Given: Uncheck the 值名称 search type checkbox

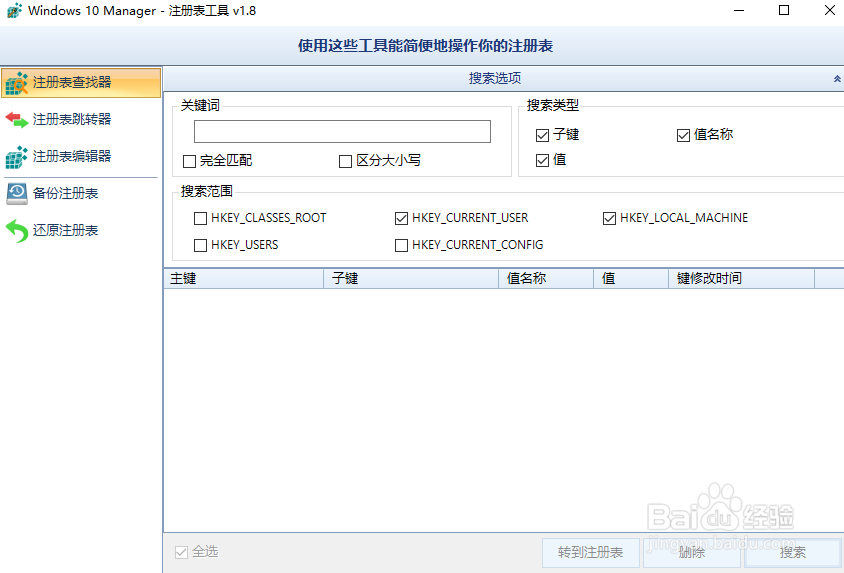Looking at the screenshot, I should (683, 135).
